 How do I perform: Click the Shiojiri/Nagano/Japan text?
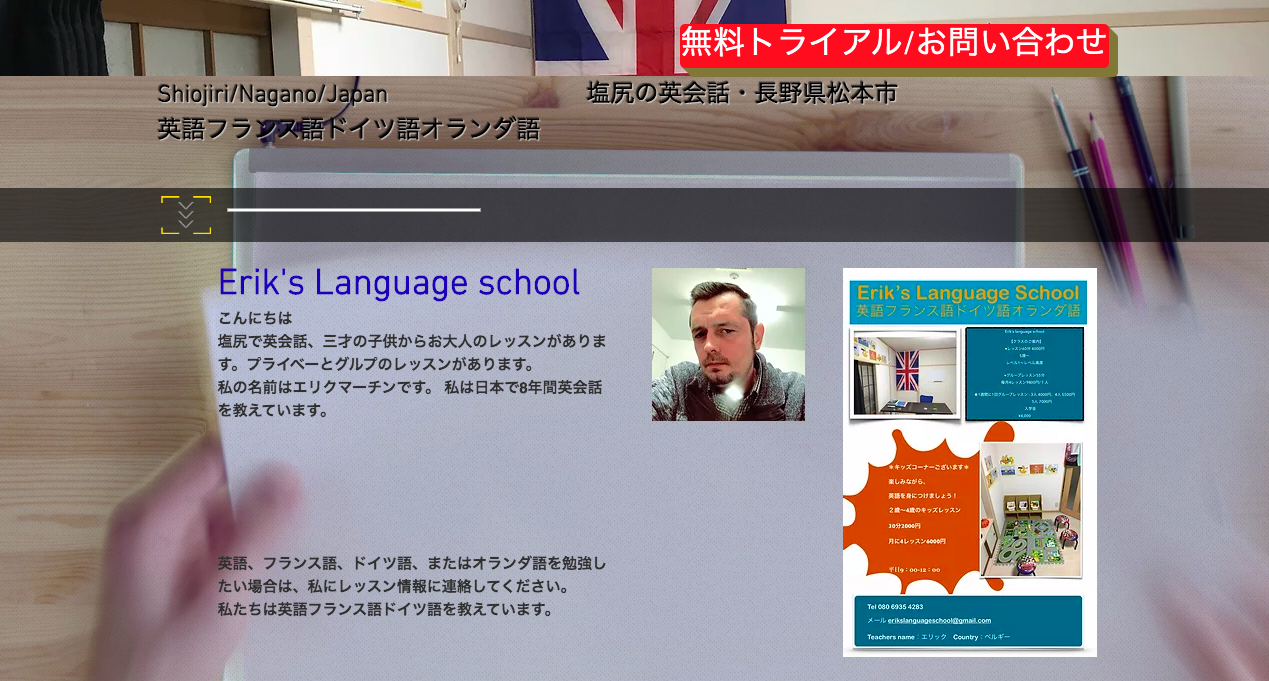272,95
